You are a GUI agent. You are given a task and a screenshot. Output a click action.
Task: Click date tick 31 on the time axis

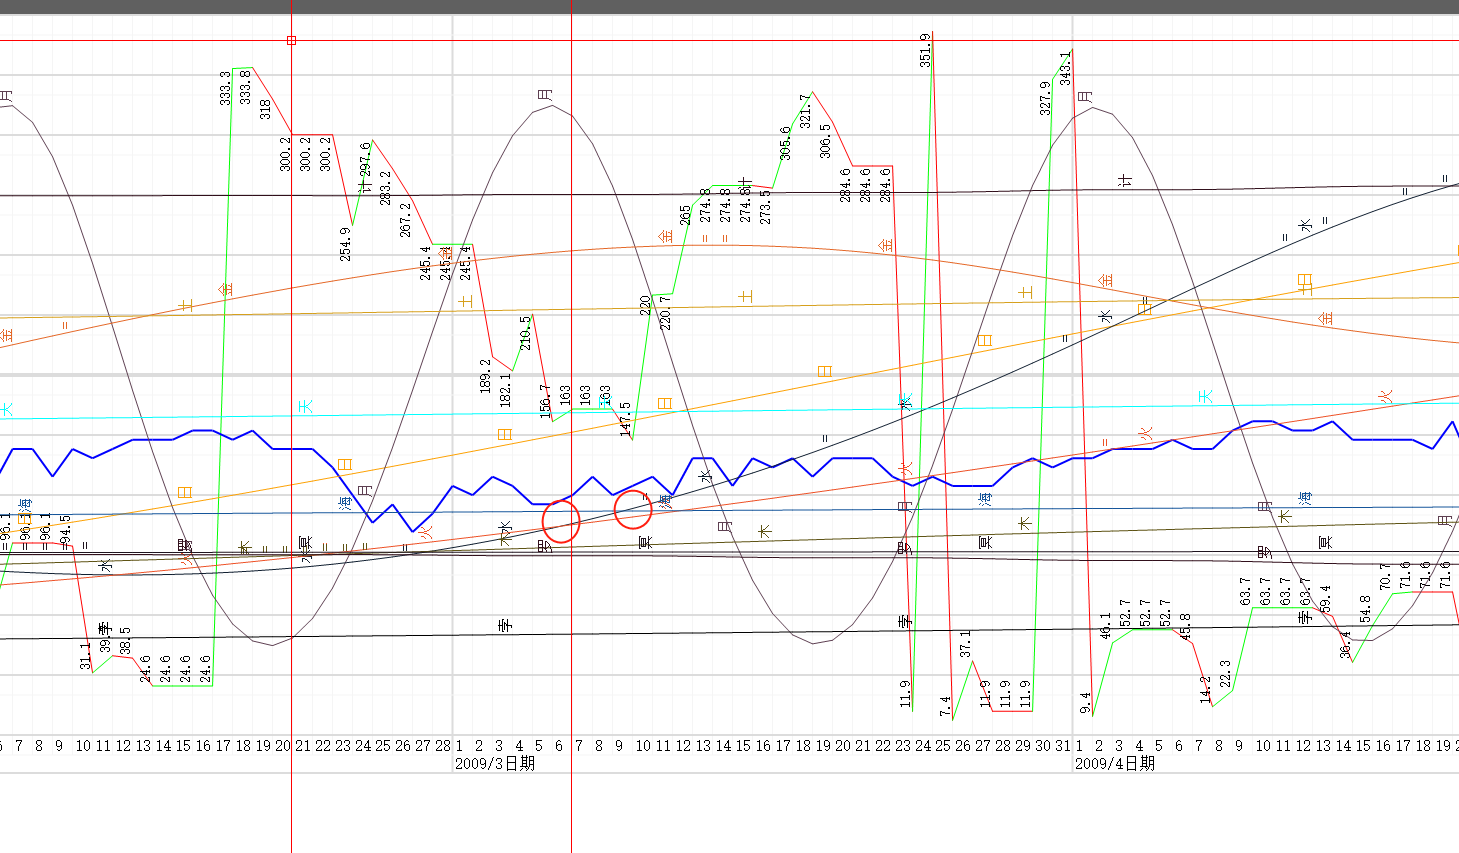click(x=1062, y=746)
